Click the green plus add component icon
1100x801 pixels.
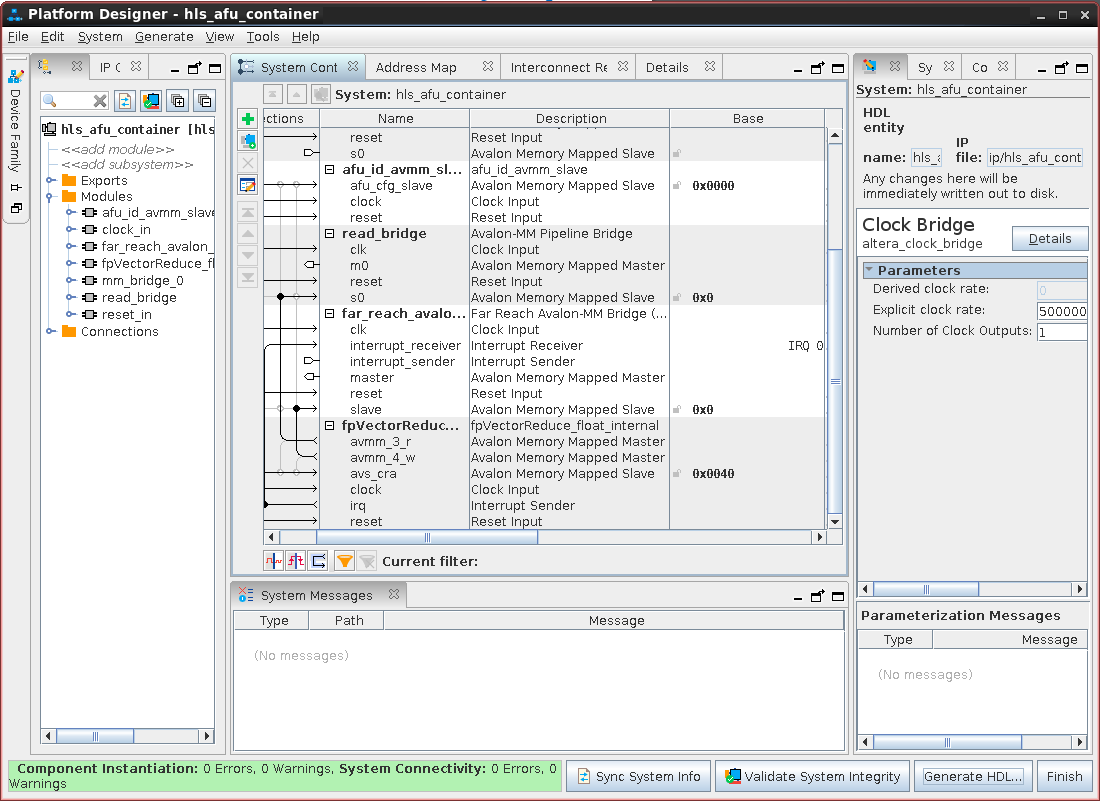(248, 120)
